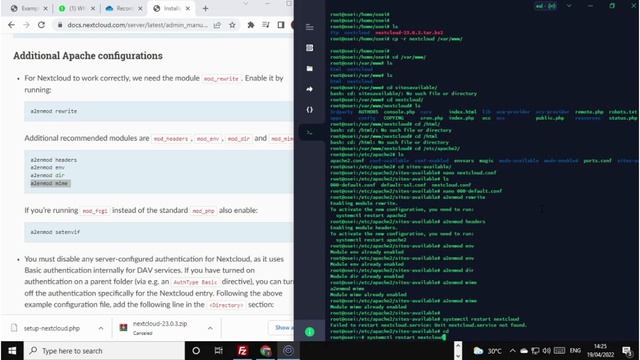This screenshot has width=640, height=360.
Task: Open the hosts list icon in terminal sidebar
Action: (x=309, y=48)
